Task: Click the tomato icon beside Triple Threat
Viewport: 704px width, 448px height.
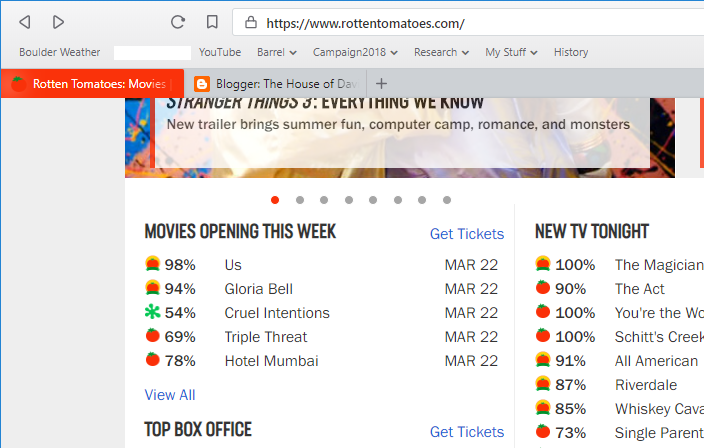Action: pos(153,335)
